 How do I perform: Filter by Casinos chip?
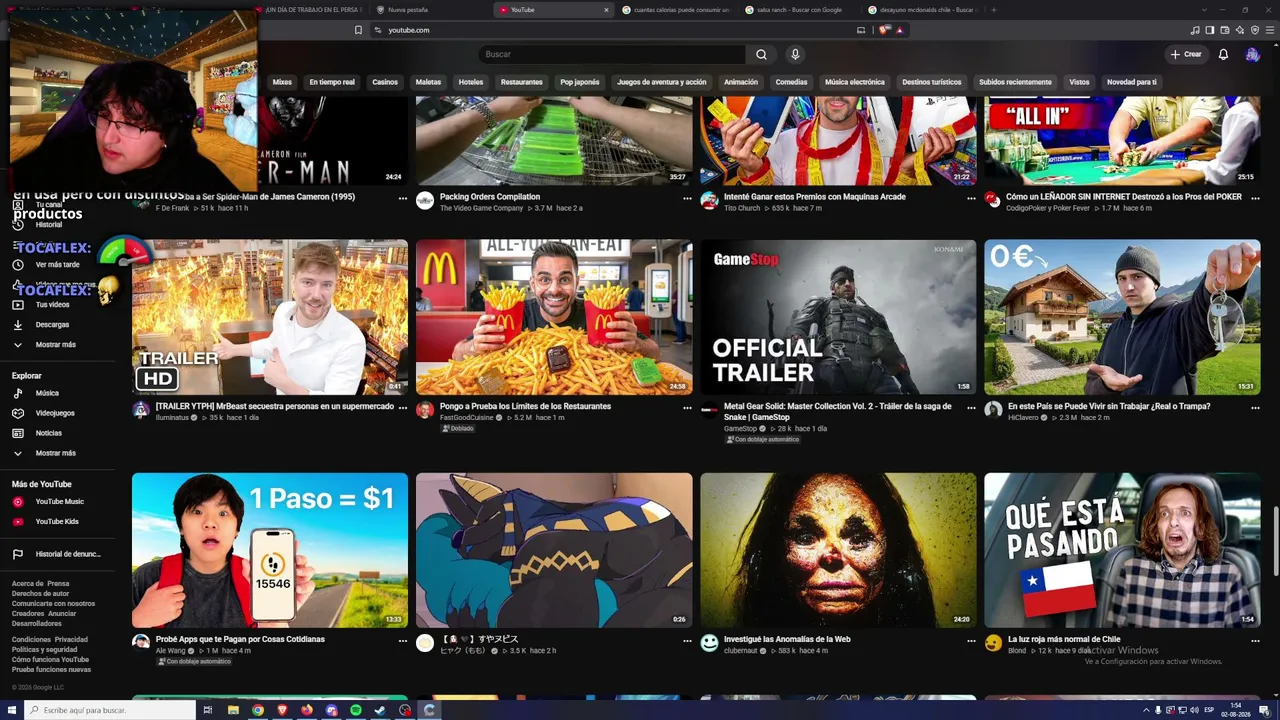click(x=385, y=82)
